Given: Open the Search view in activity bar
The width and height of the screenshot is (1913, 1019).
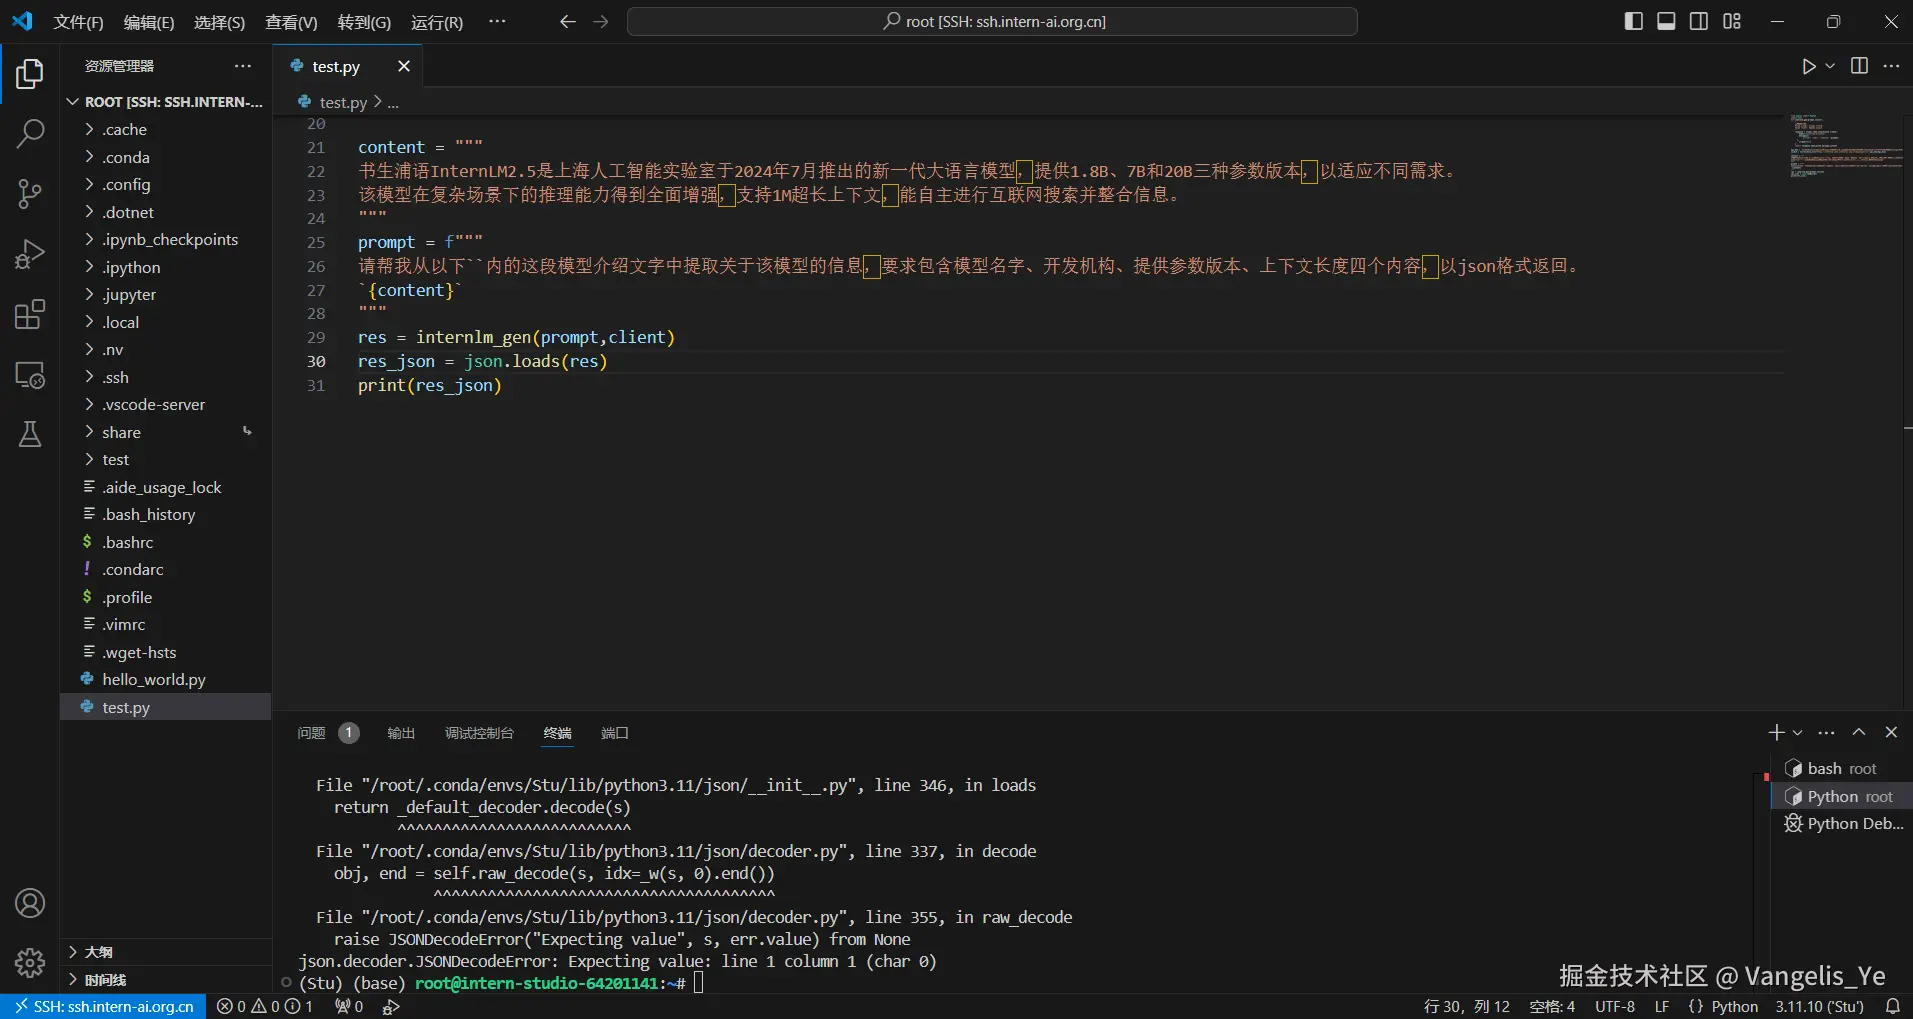Looking at the screenshot, I should [x=30, y=133].
